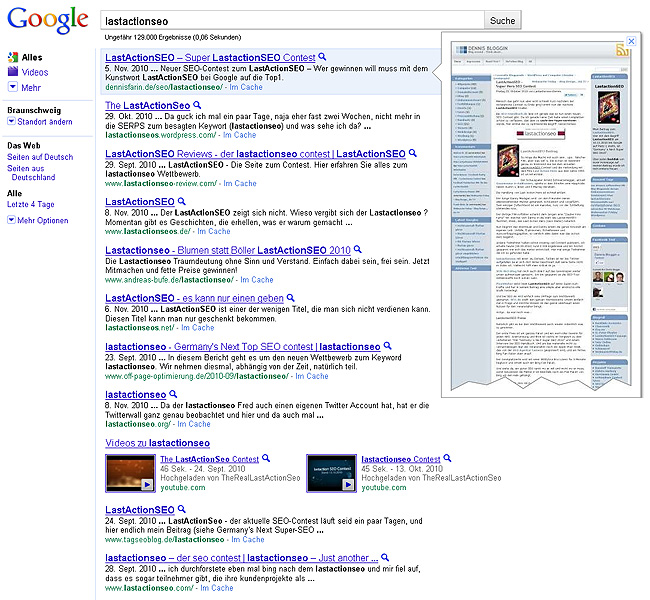Open 'Im Cache' for lastactionseo-review.com result
650x600 pixels.
point(240,183)
